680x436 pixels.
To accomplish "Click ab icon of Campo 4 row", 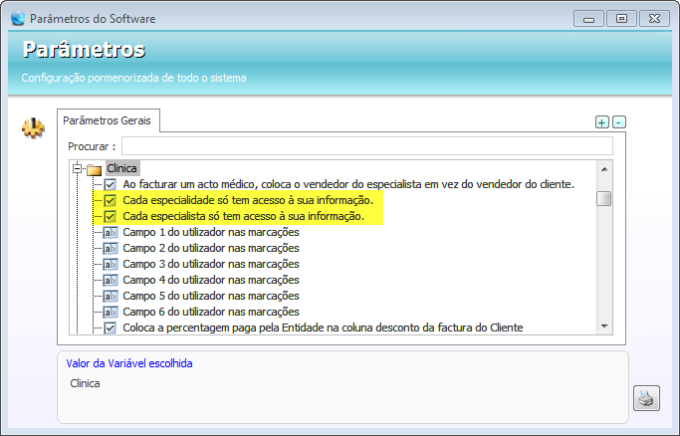I will click(110, 280).
